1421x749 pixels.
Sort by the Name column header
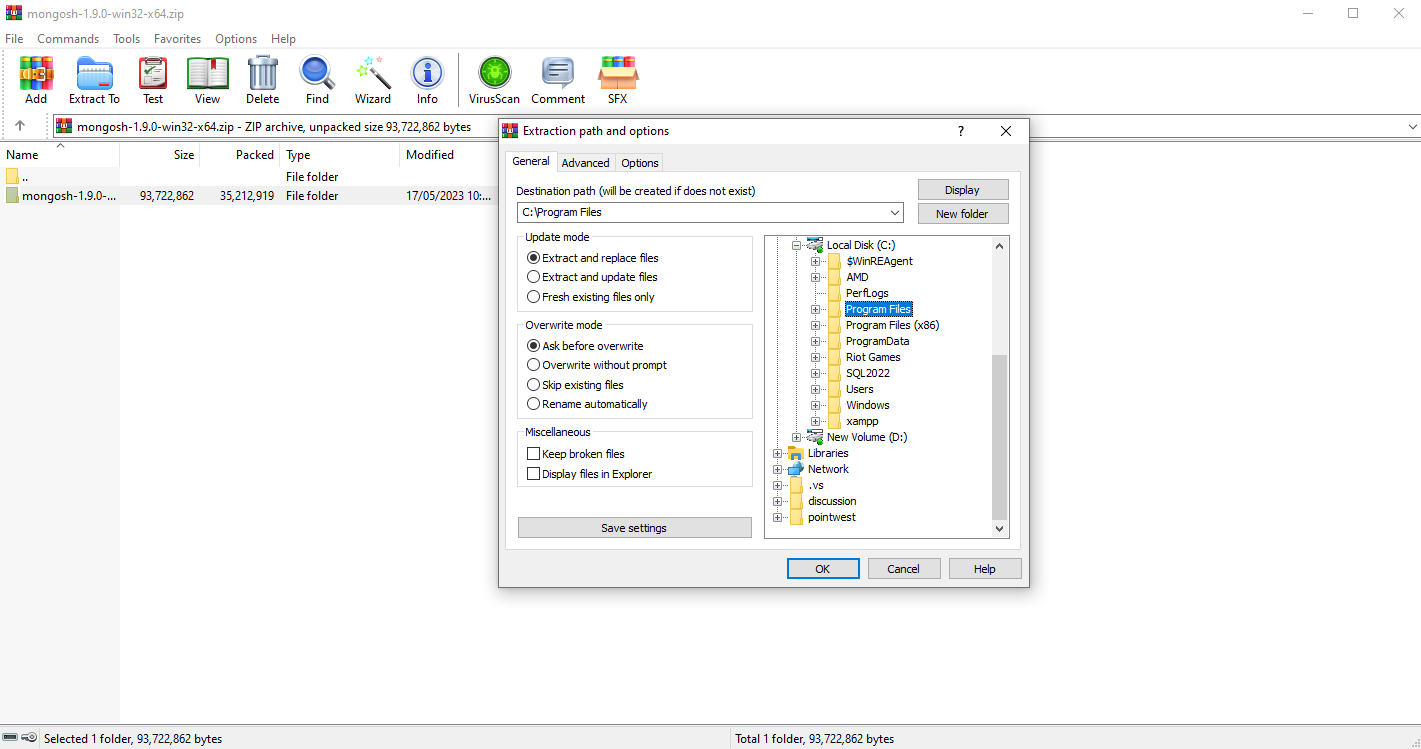pyautogui.click(x=60, y=155)
